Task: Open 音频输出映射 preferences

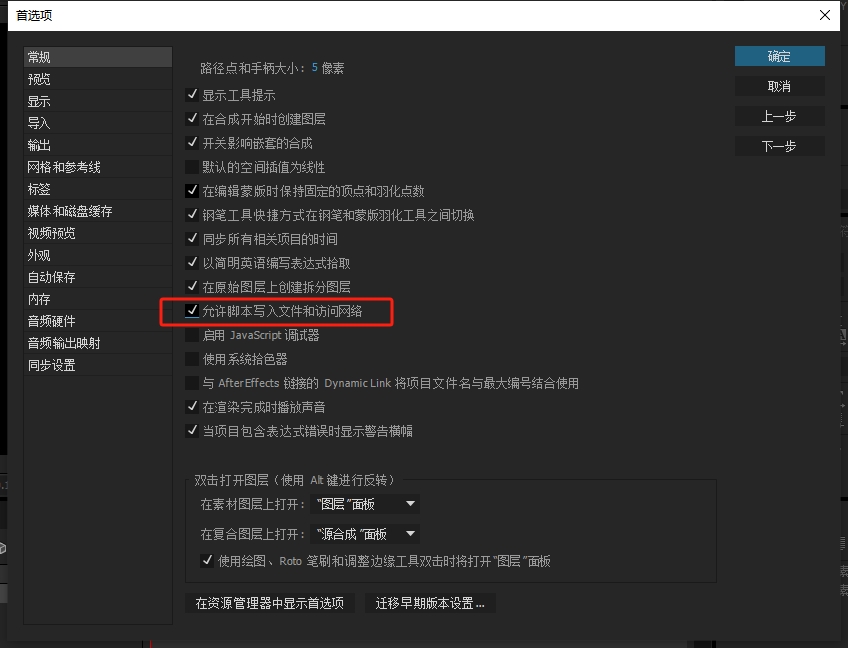Action: coord(98,343)
